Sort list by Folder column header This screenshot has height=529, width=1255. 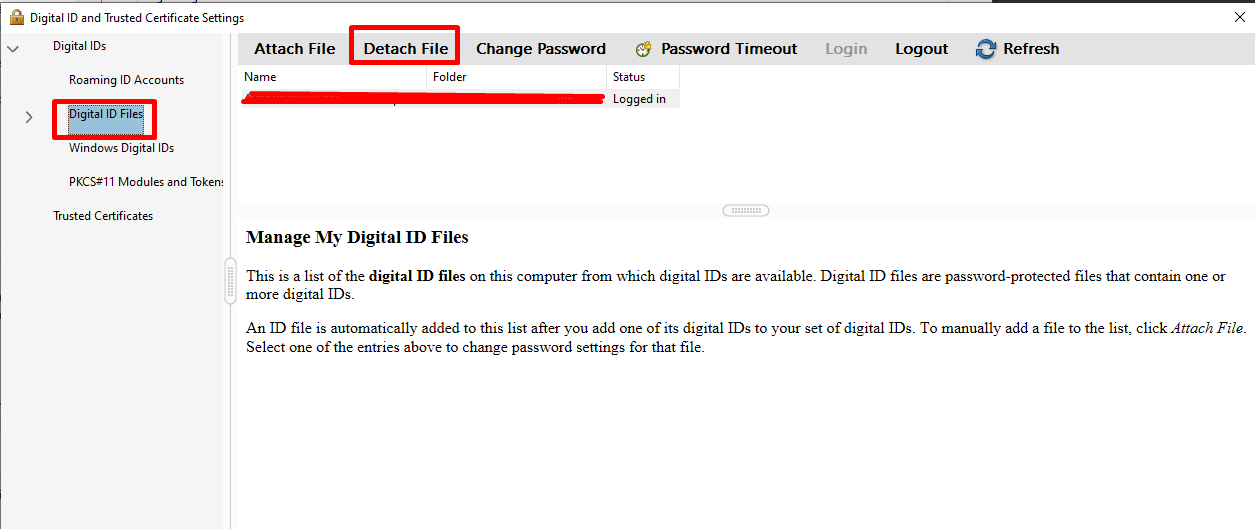450,77
